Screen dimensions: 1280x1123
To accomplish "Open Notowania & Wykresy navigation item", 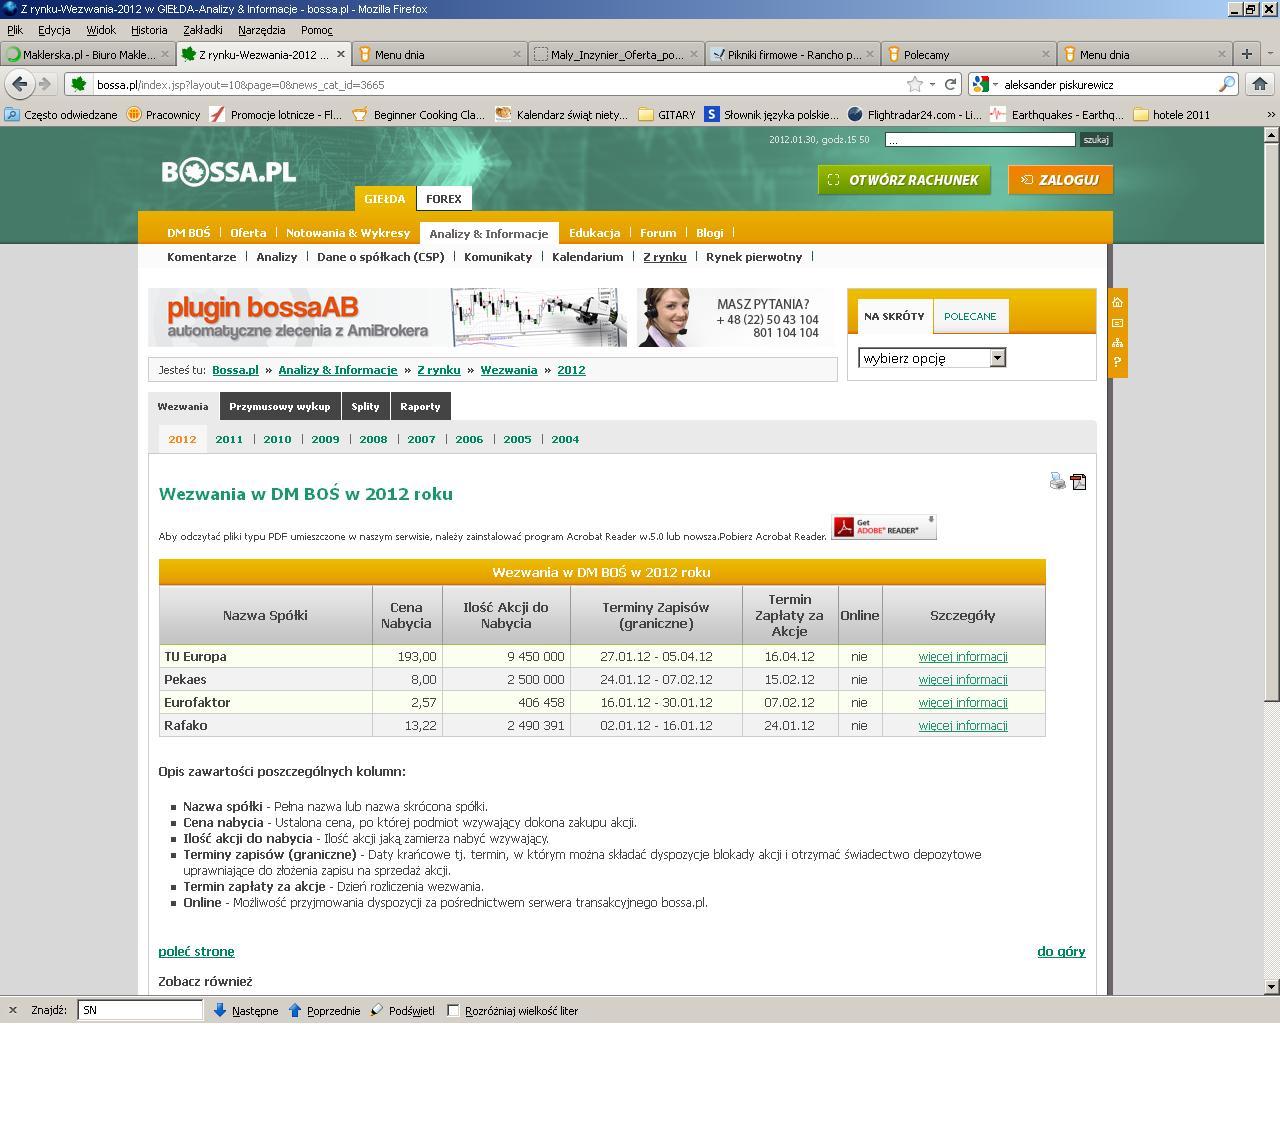I will point(348,232).
